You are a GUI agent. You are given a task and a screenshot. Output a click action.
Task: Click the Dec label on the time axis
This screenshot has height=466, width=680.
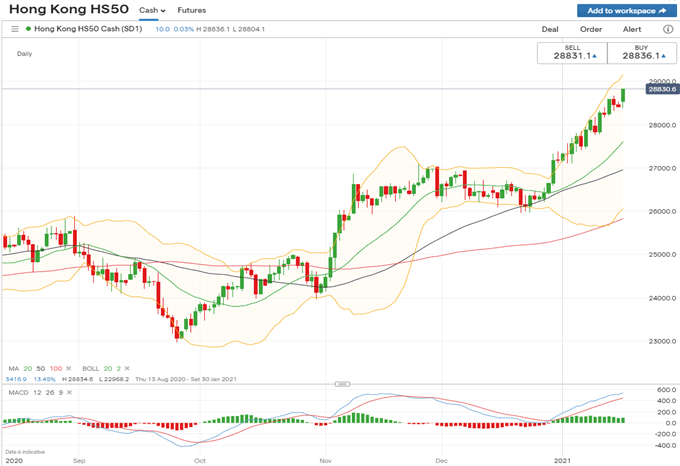pos(441,460)
